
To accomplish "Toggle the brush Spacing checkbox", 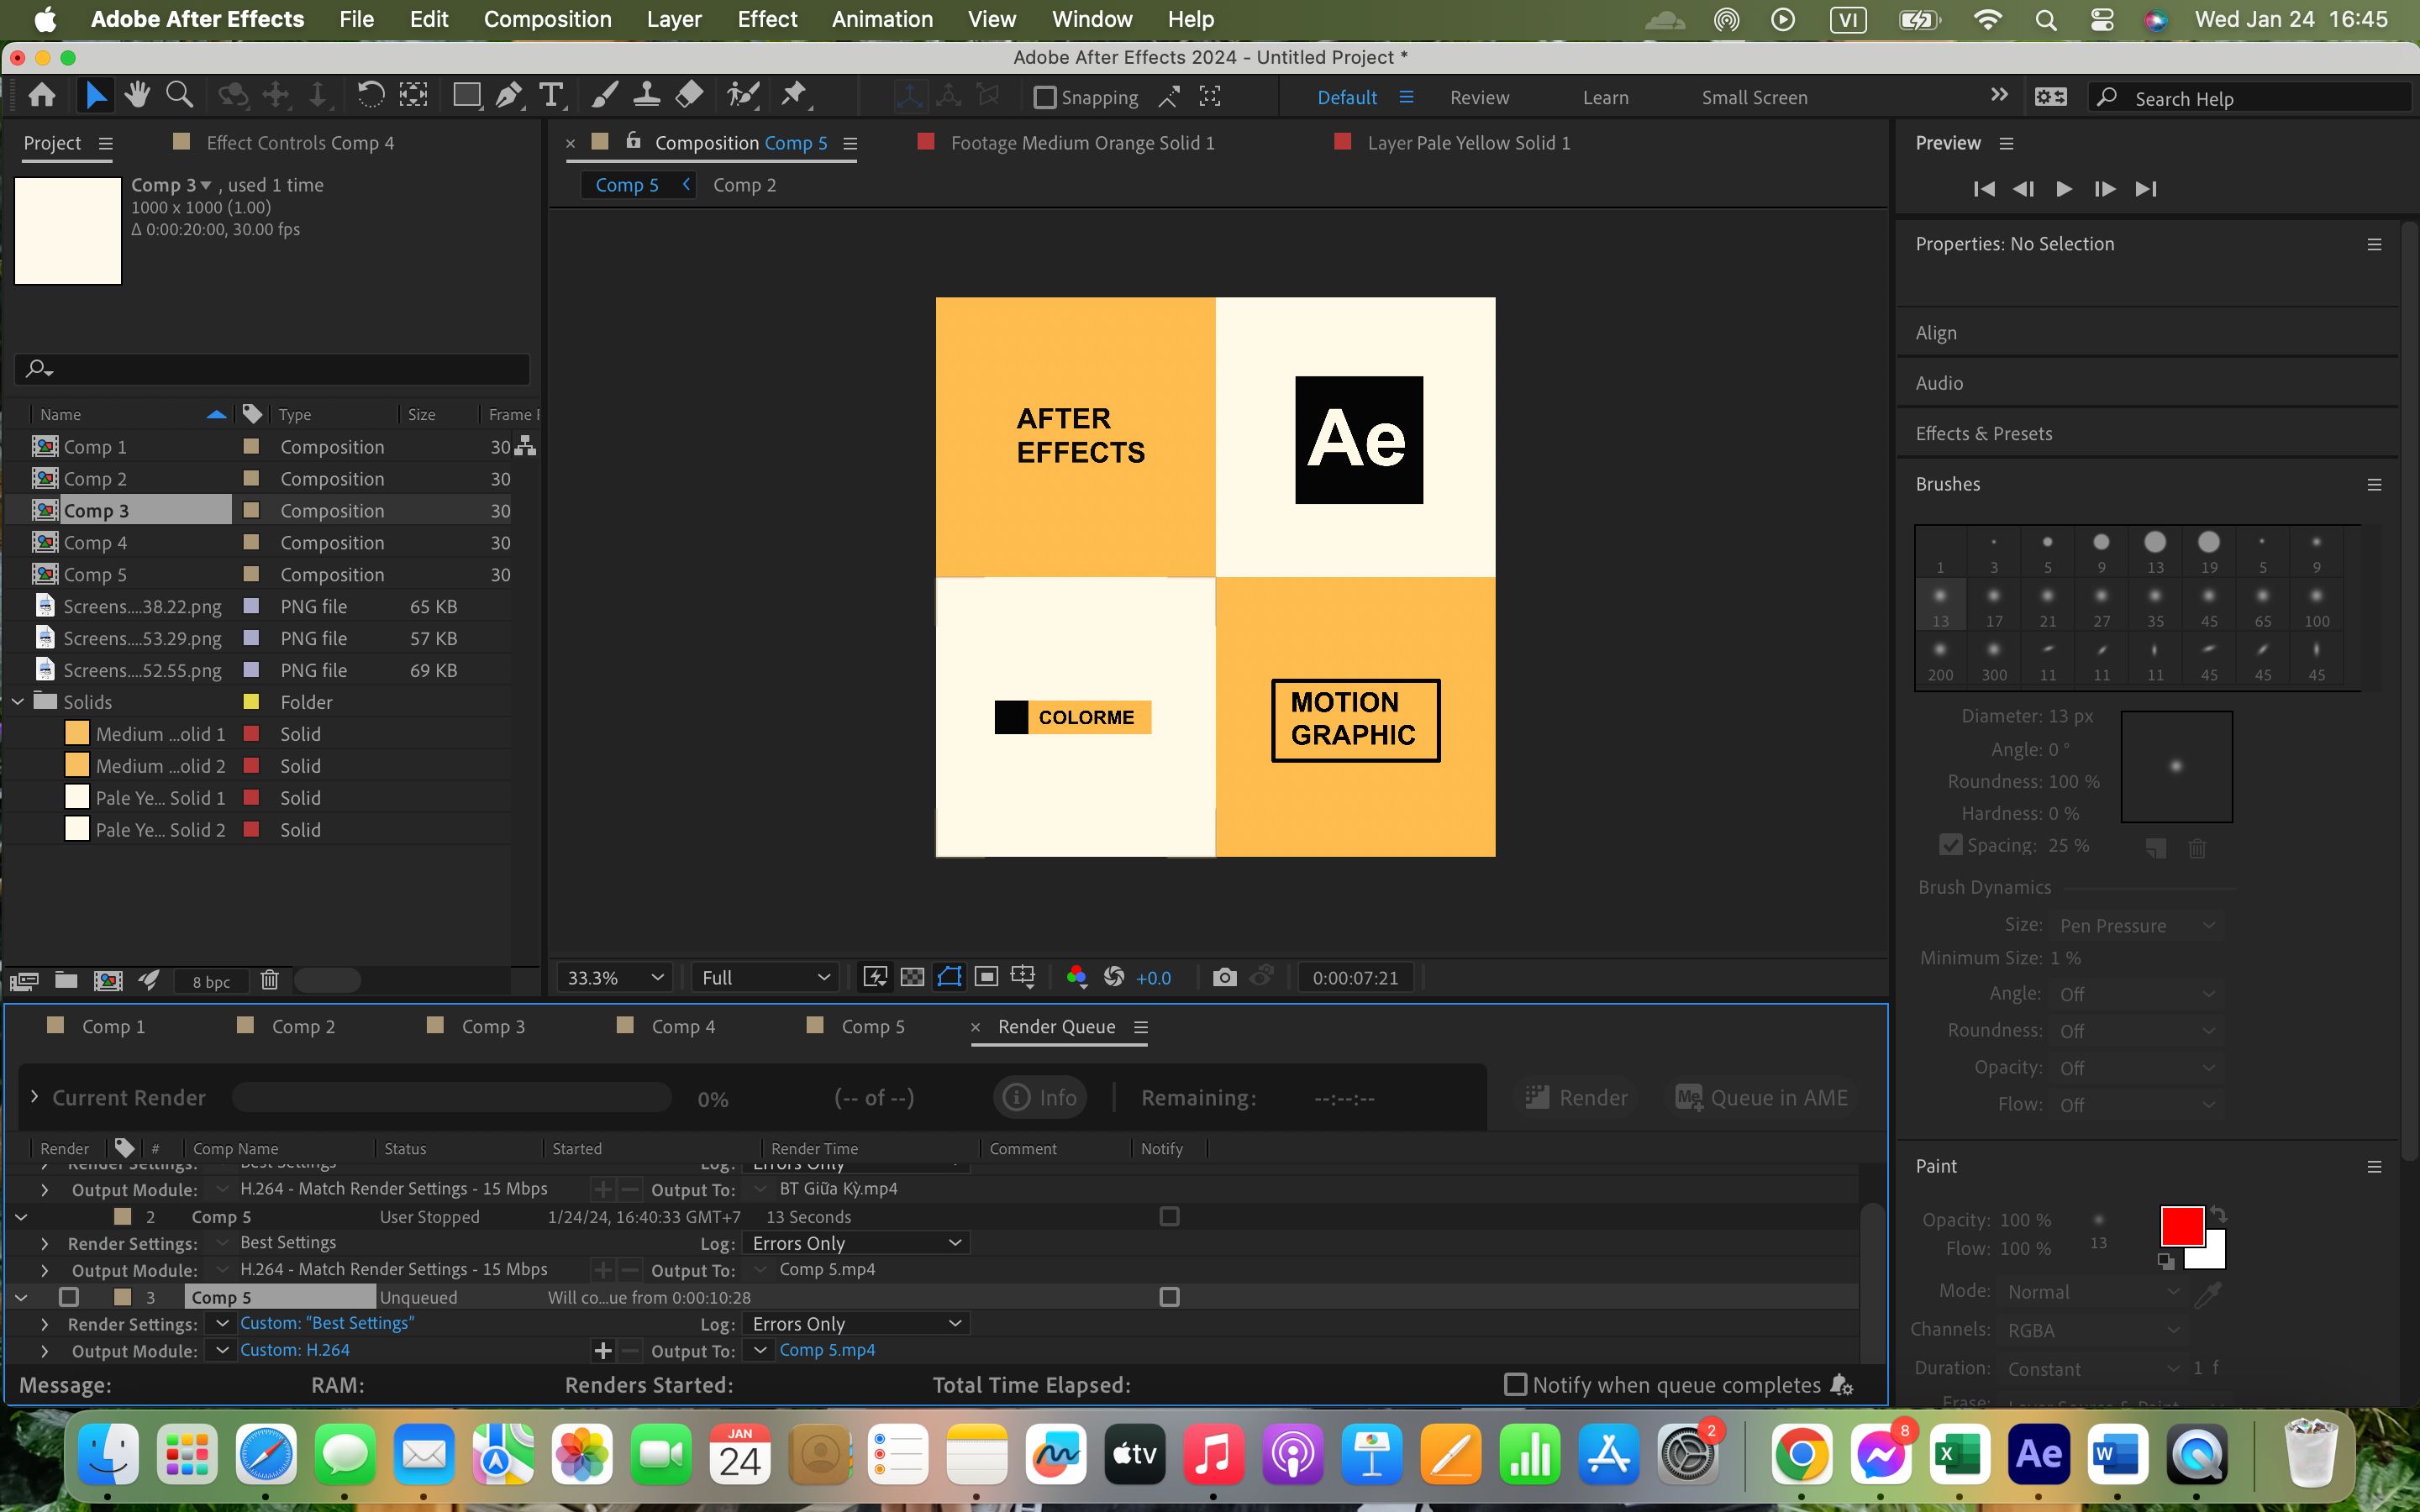I will (1950, 845).
